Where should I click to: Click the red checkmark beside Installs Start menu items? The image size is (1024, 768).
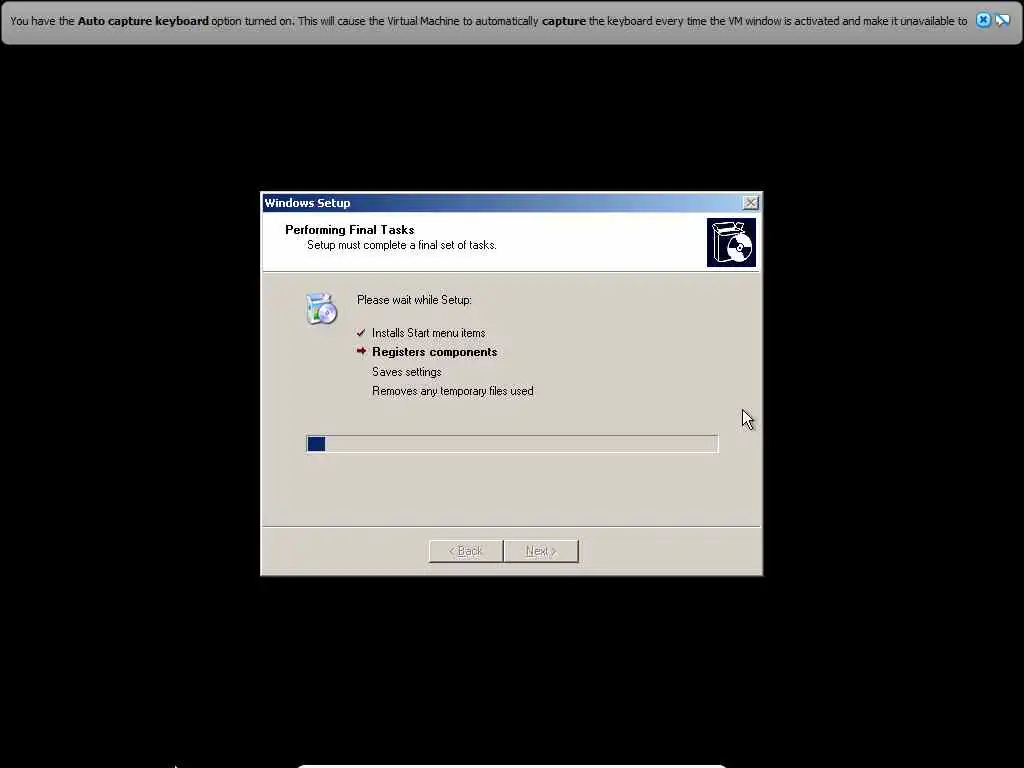tap(361, 332)
